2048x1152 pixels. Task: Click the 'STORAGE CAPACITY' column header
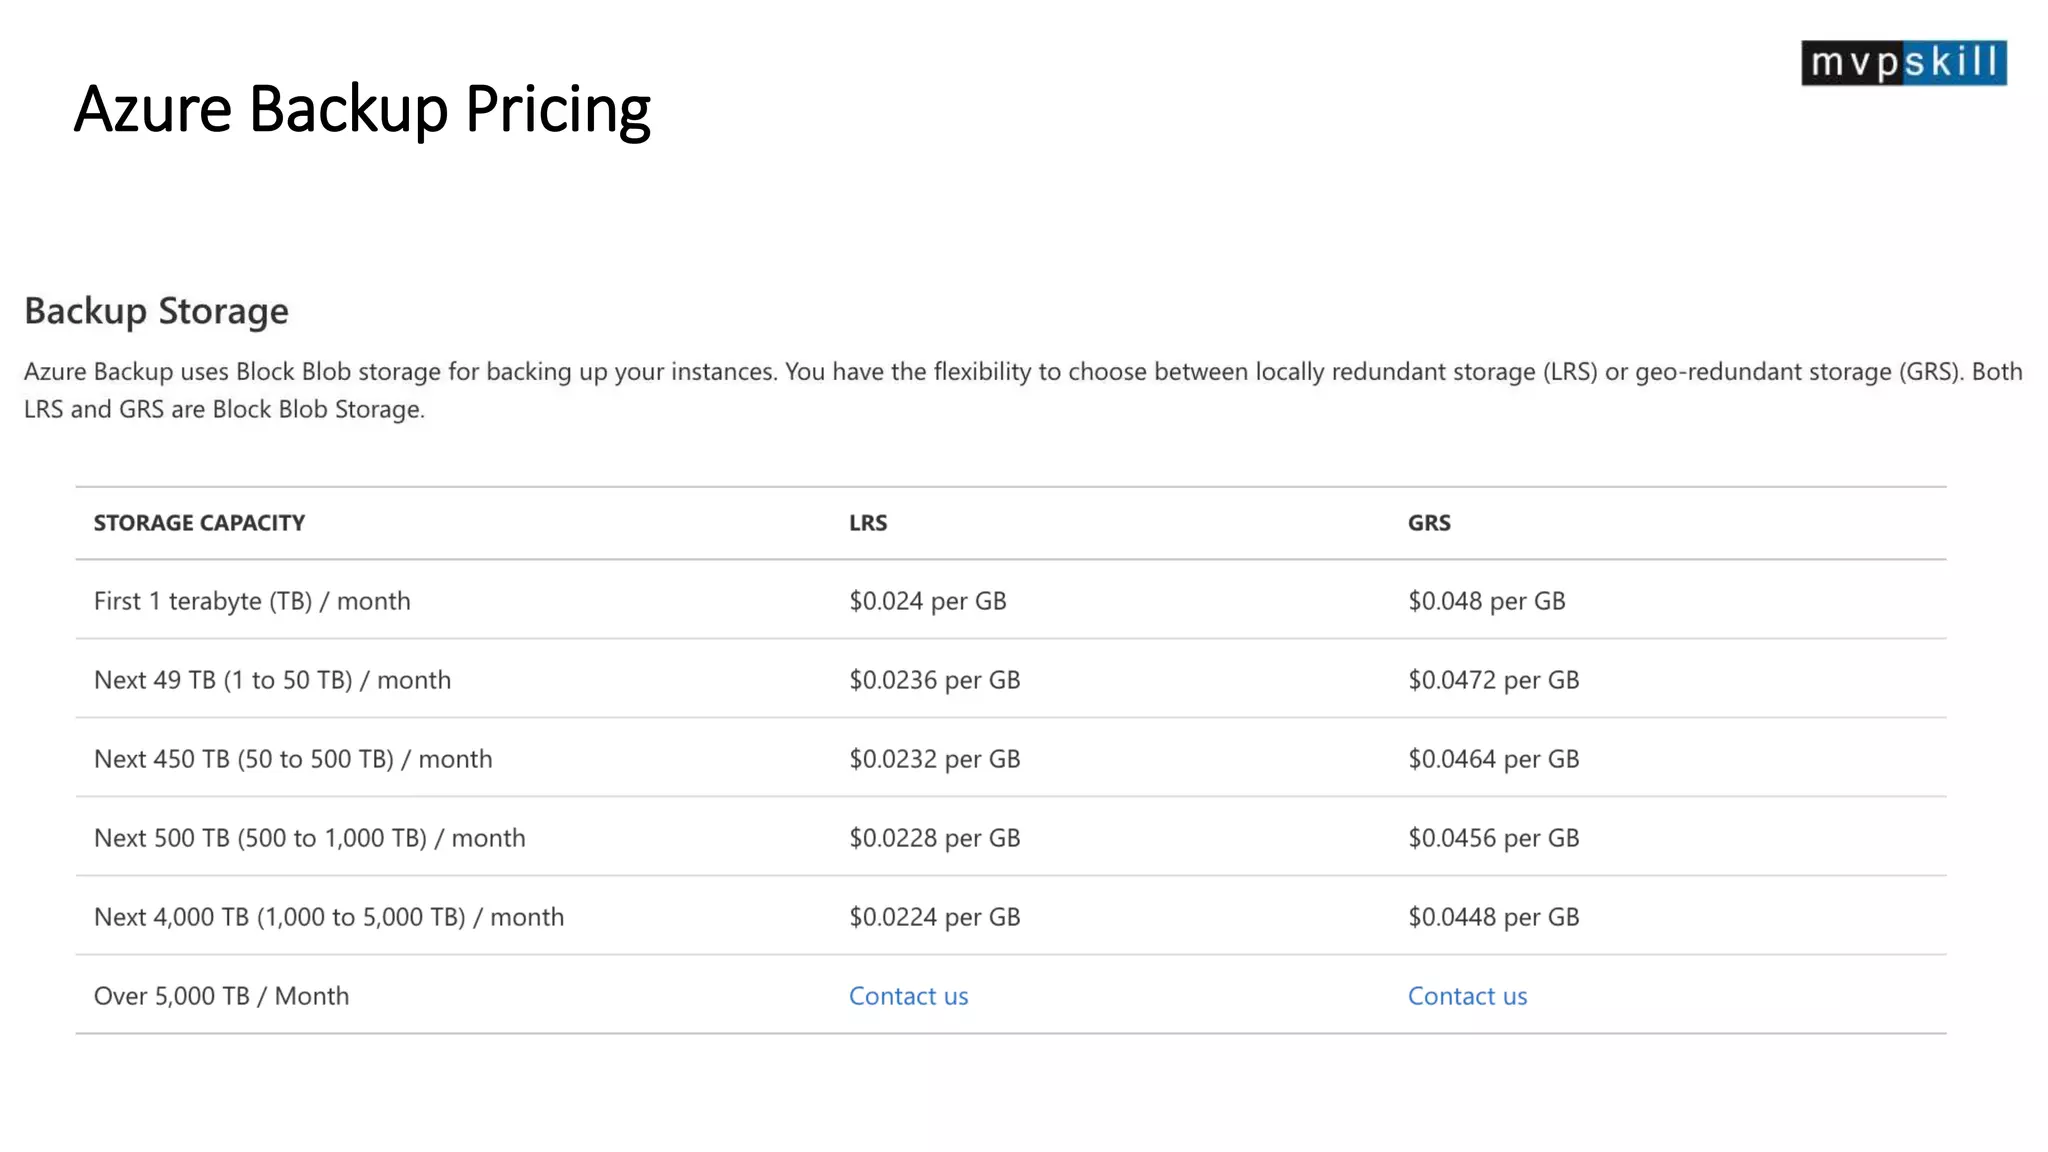point(199,523)
